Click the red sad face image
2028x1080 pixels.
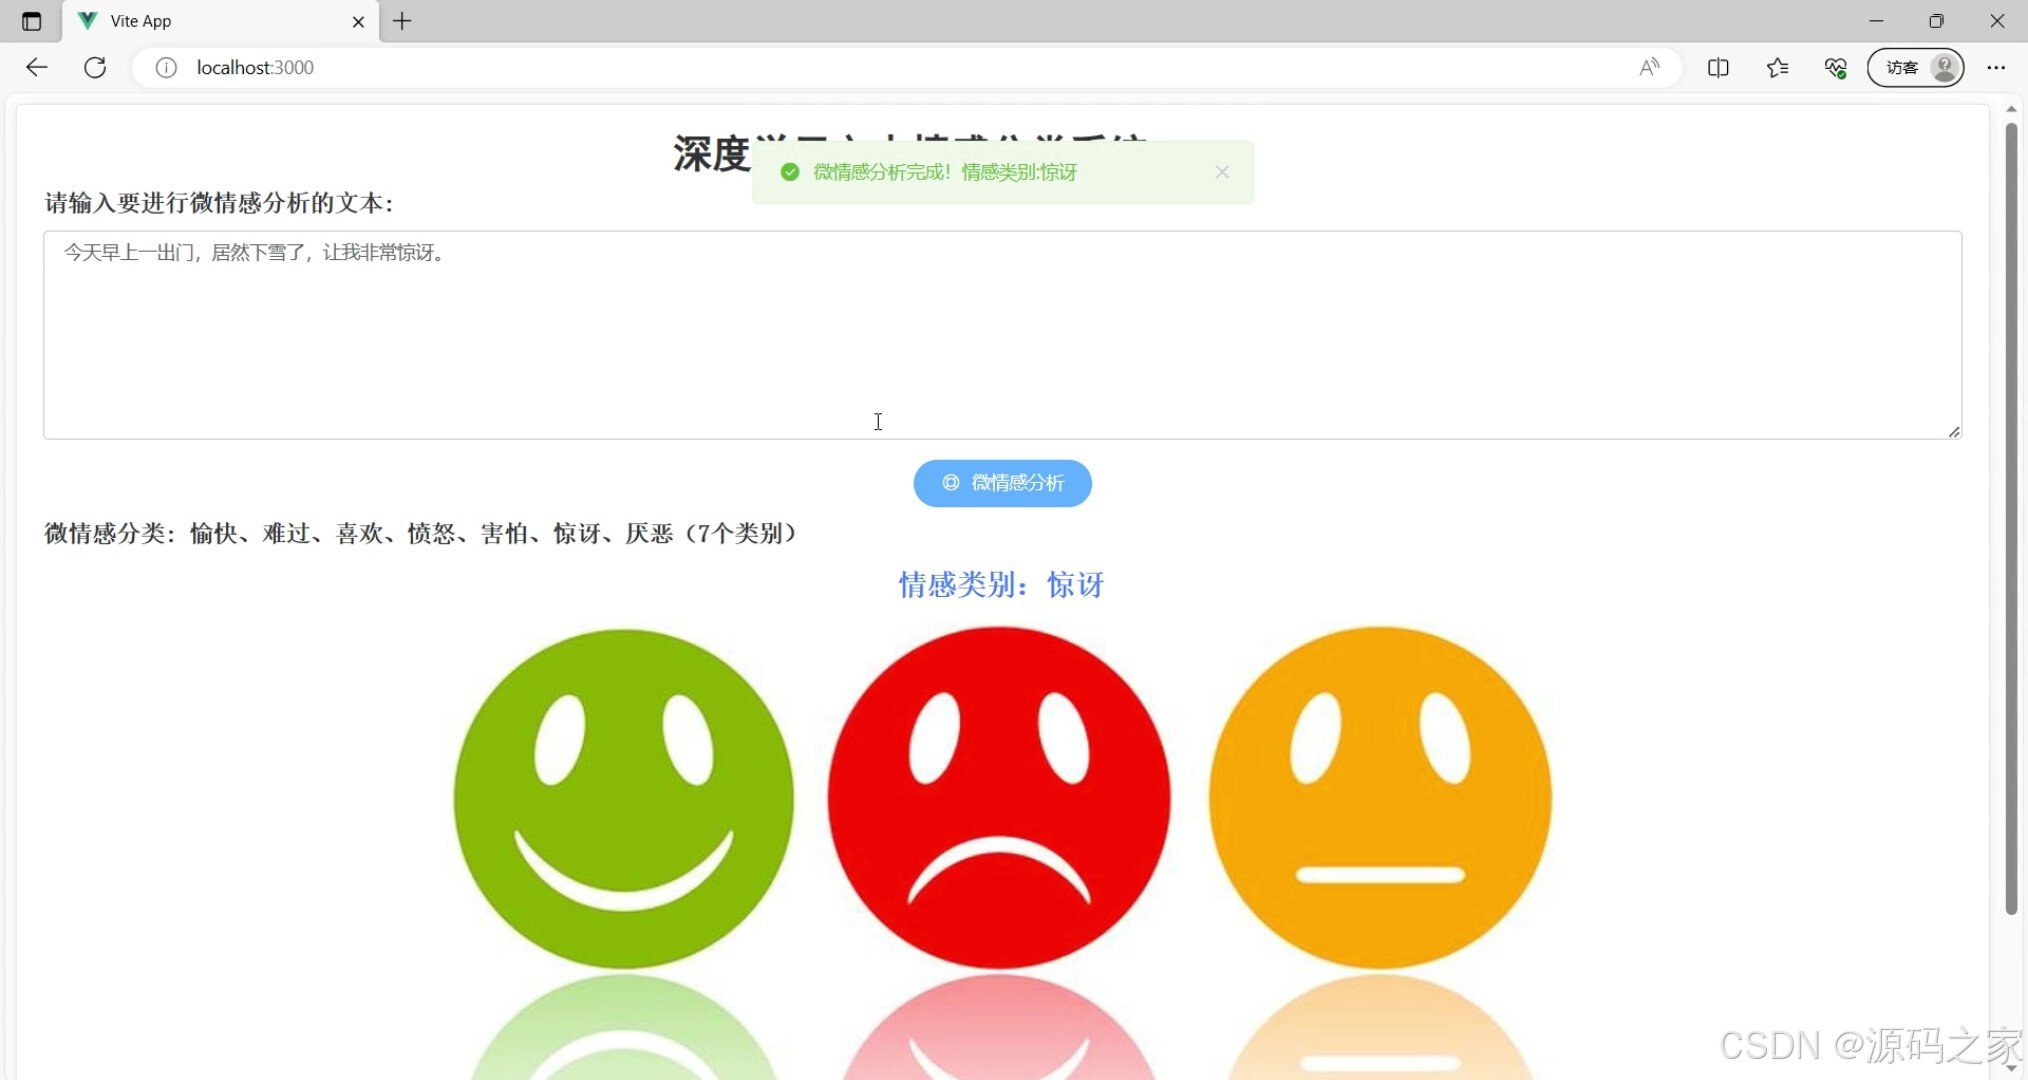(999, 798)
